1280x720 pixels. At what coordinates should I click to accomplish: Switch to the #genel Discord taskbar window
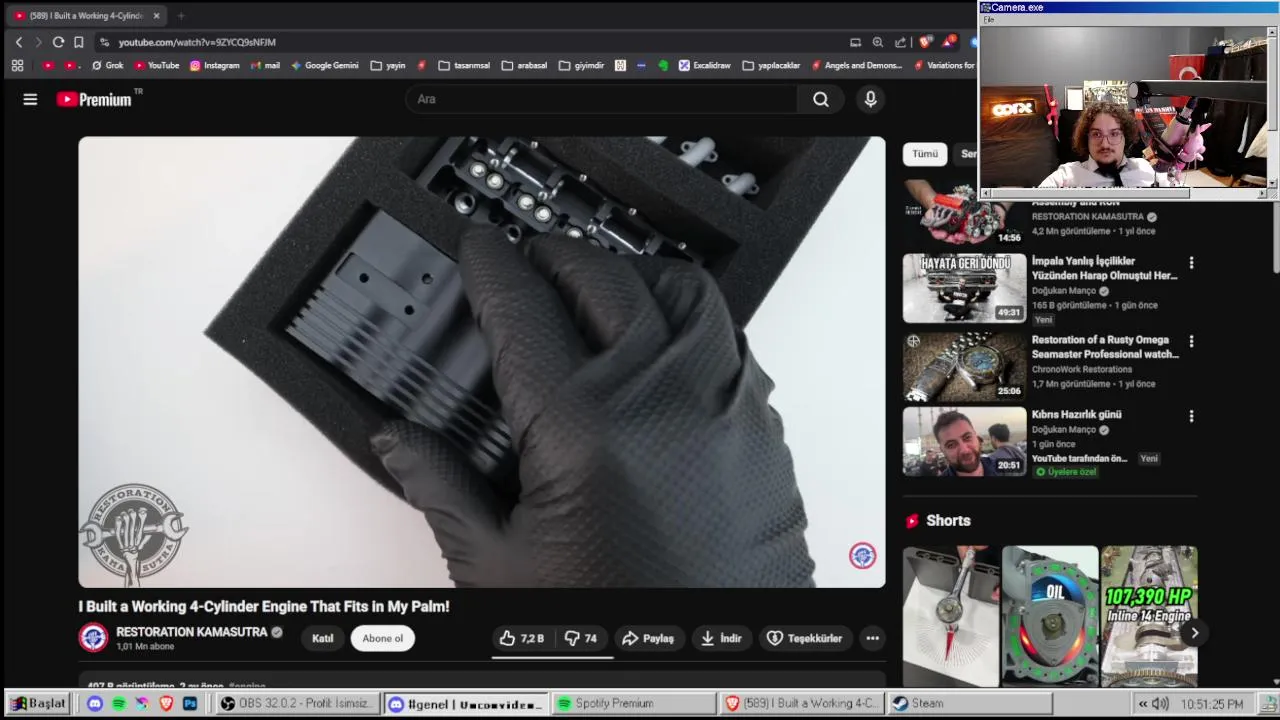[x=466, y=703]
